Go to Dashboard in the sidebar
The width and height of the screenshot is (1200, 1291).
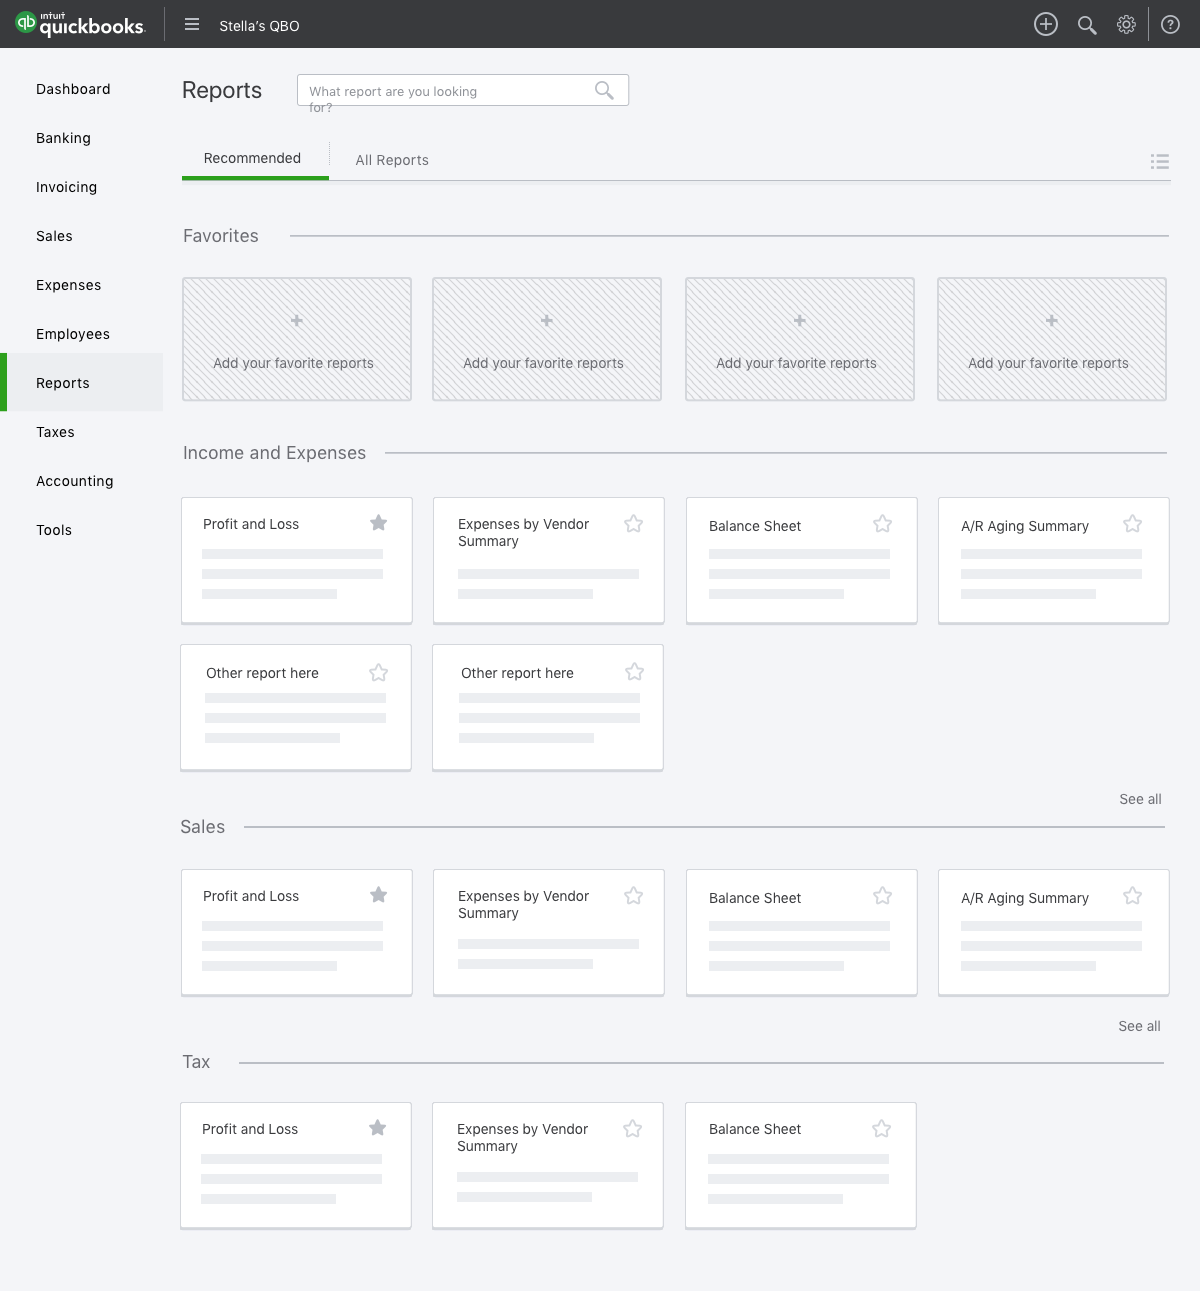[73, 89]
